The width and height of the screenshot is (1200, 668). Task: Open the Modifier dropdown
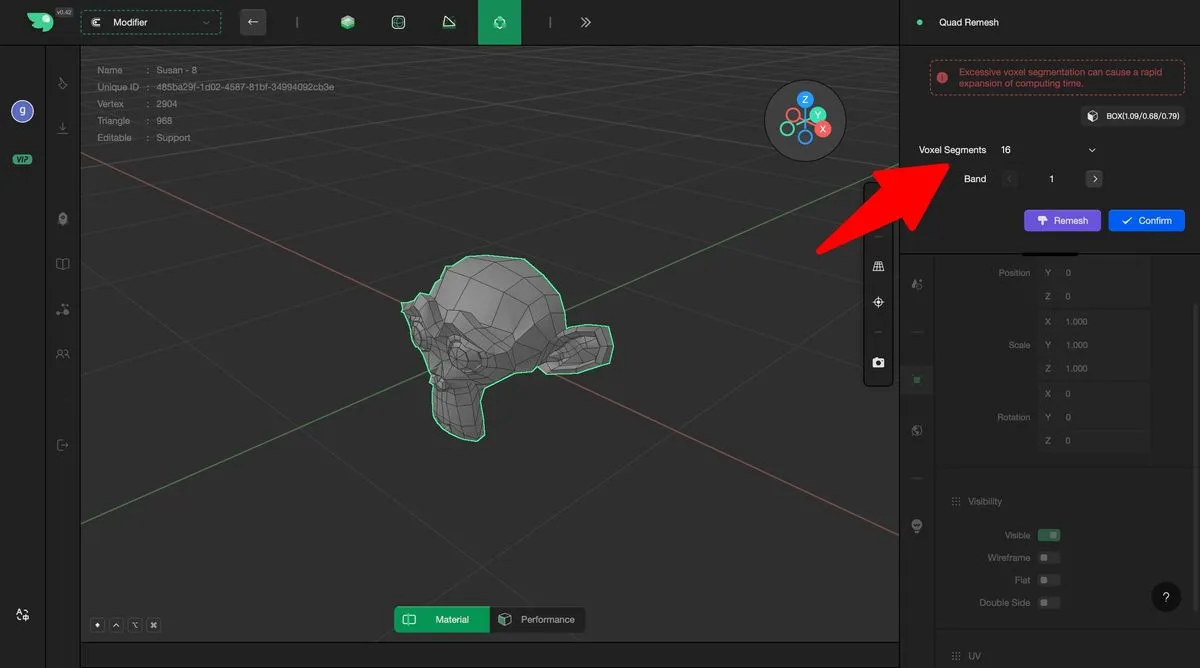point(151,22)
